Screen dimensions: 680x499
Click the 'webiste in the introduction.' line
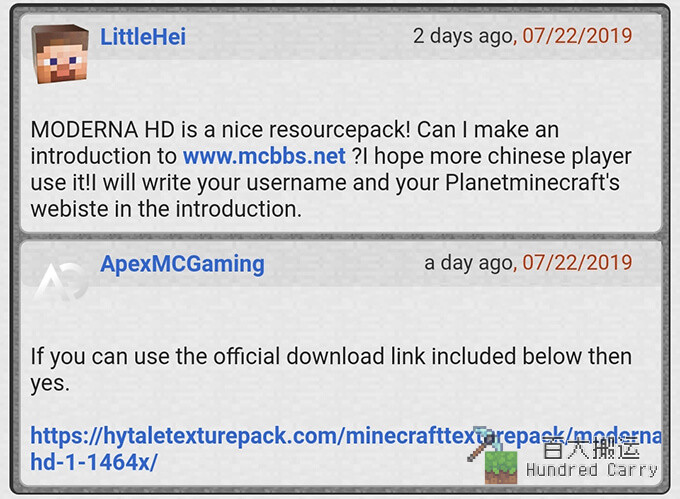[x=166, y=209]
